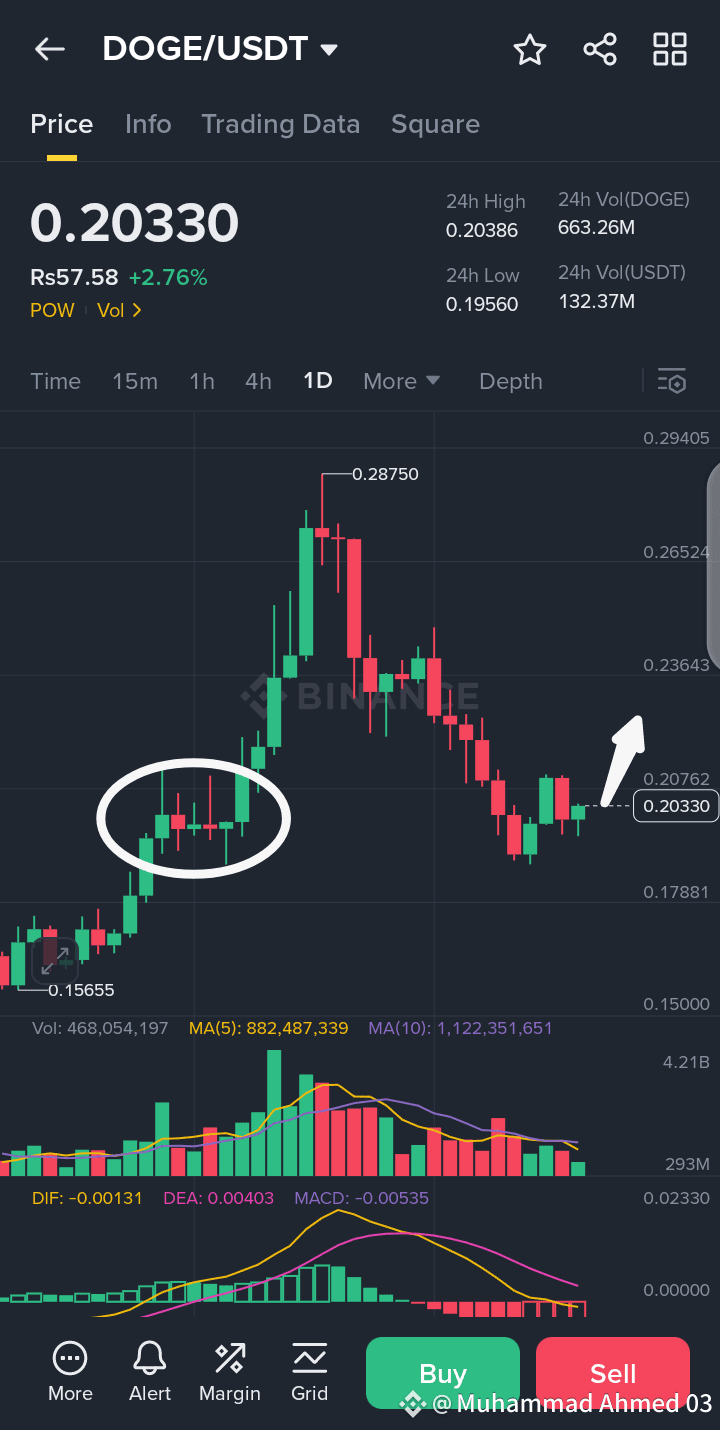Select the 15m timeframe

(x=135, y=381)
